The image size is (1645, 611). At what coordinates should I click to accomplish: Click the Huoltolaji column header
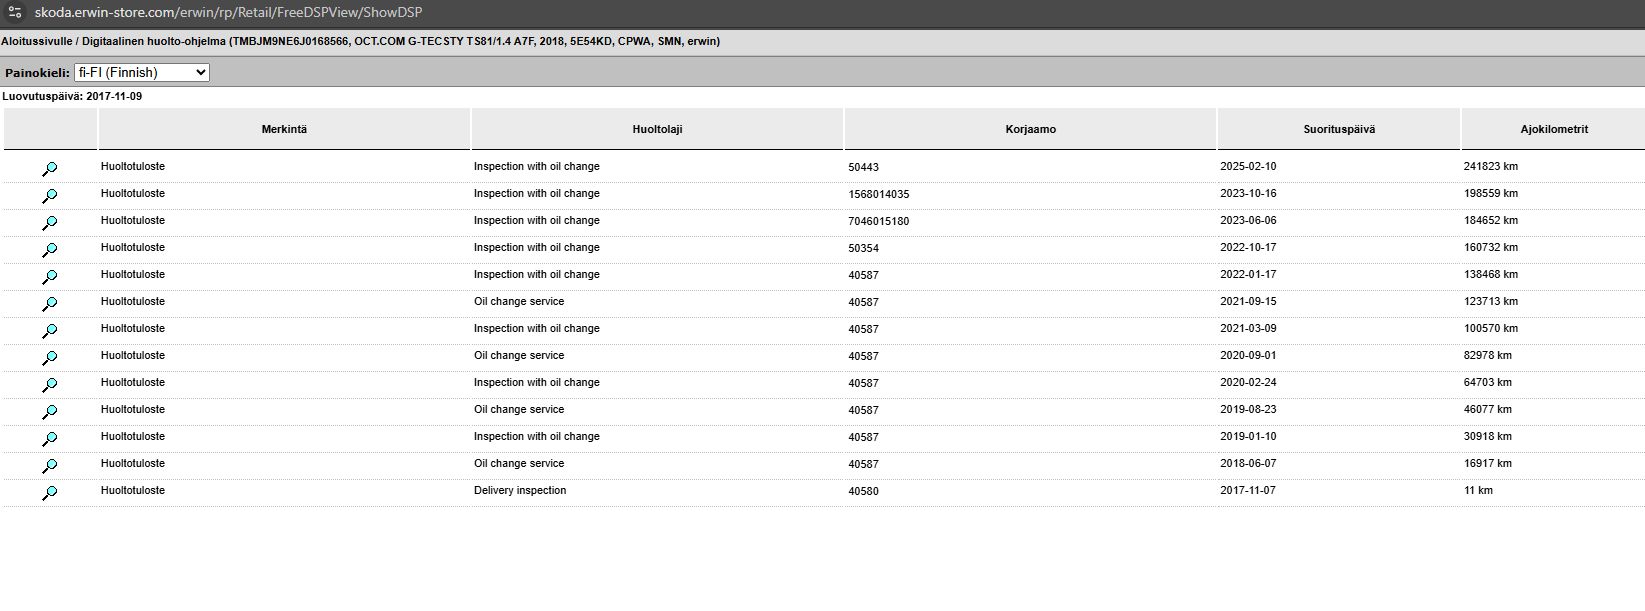click(657, 129)
